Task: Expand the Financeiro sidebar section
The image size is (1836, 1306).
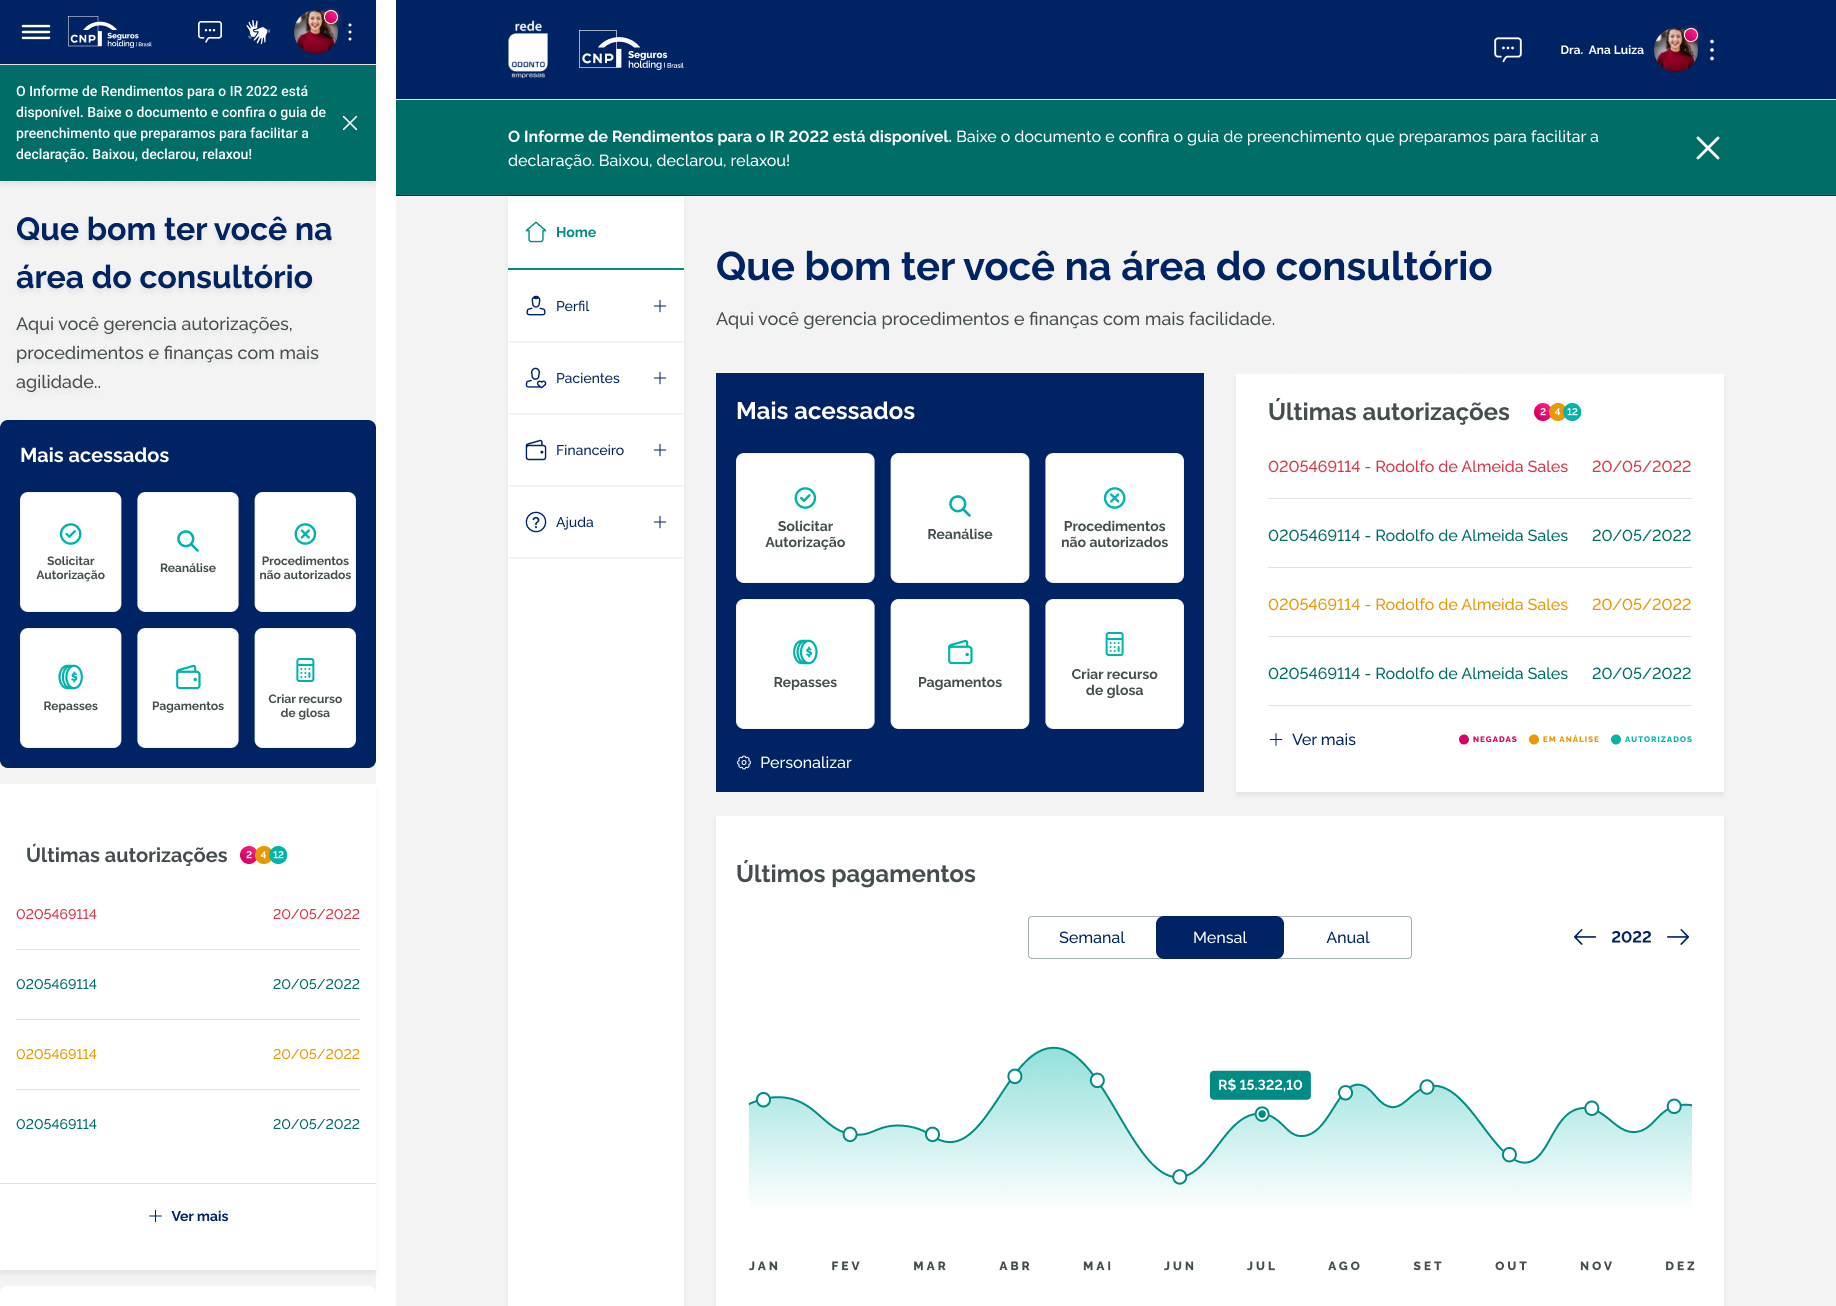Action: pos(659,450)
